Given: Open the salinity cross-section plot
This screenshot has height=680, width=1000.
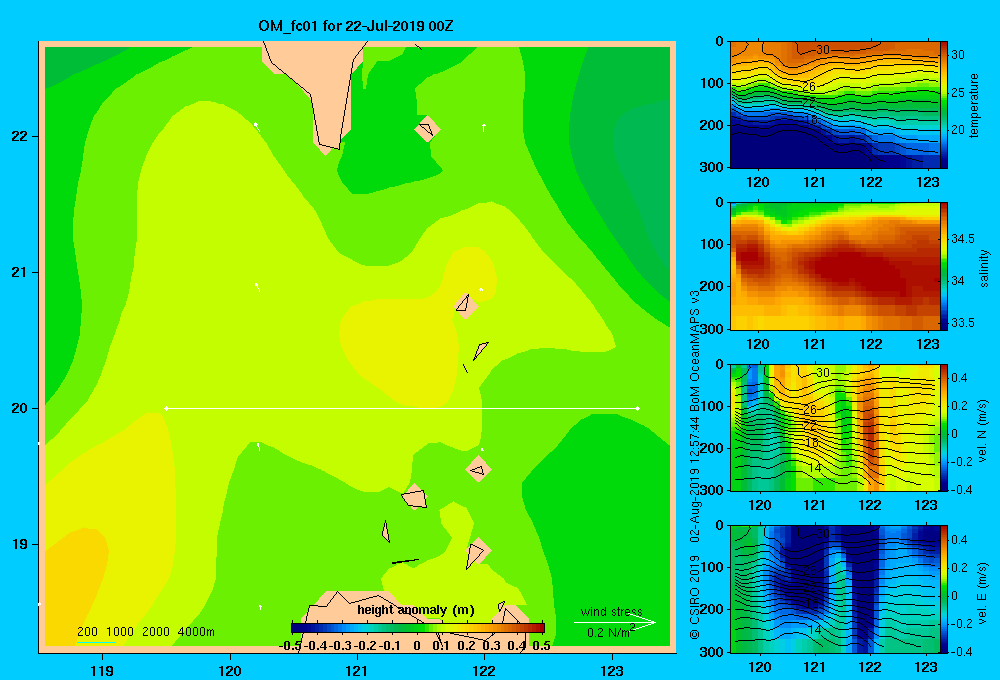Looking at the screenshot, I should pos(834,266).
